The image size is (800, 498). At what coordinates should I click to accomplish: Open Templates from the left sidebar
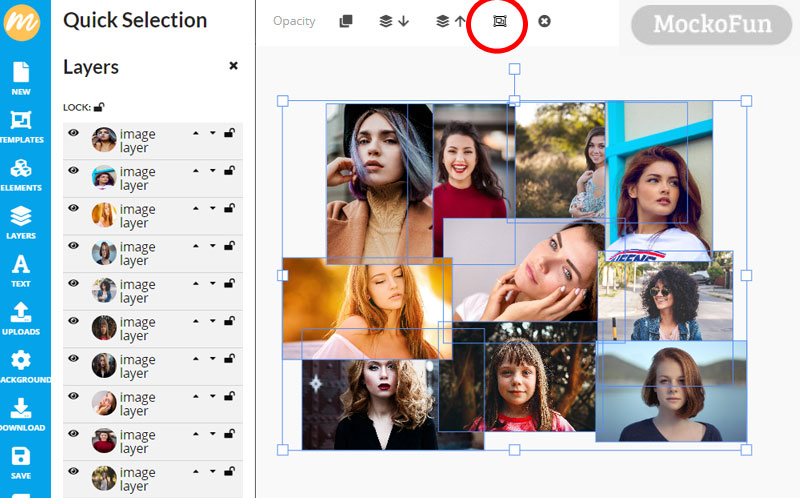click(21, 127)
